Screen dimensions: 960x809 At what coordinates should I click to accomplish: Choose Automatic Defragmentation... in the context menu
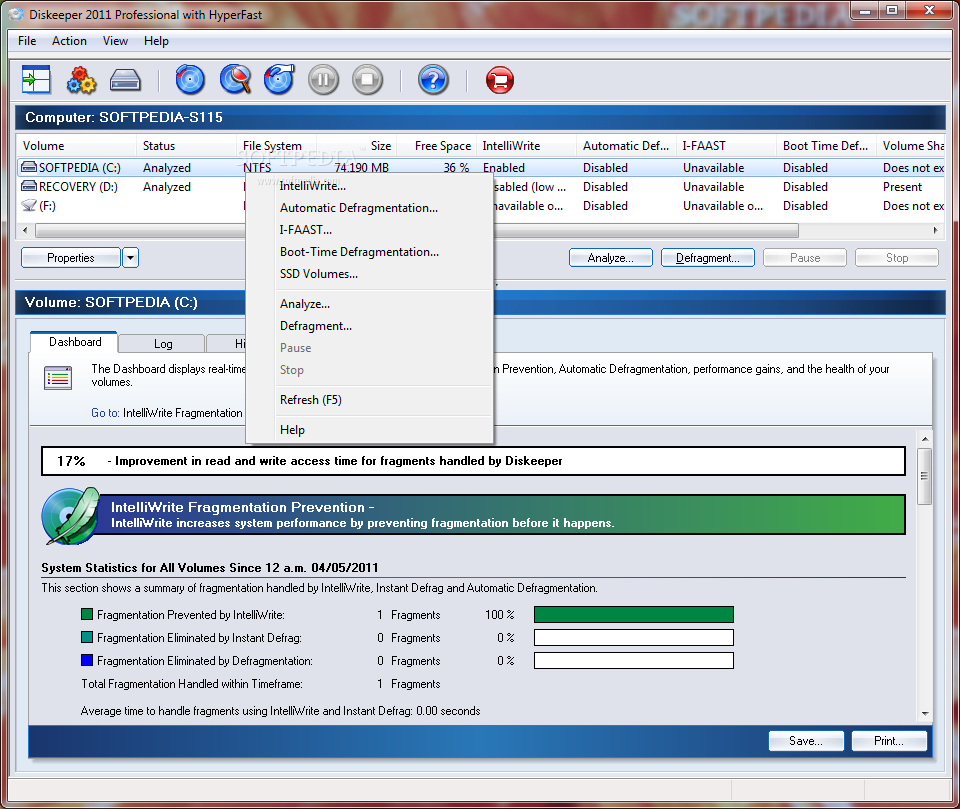(x=369, y=208)
